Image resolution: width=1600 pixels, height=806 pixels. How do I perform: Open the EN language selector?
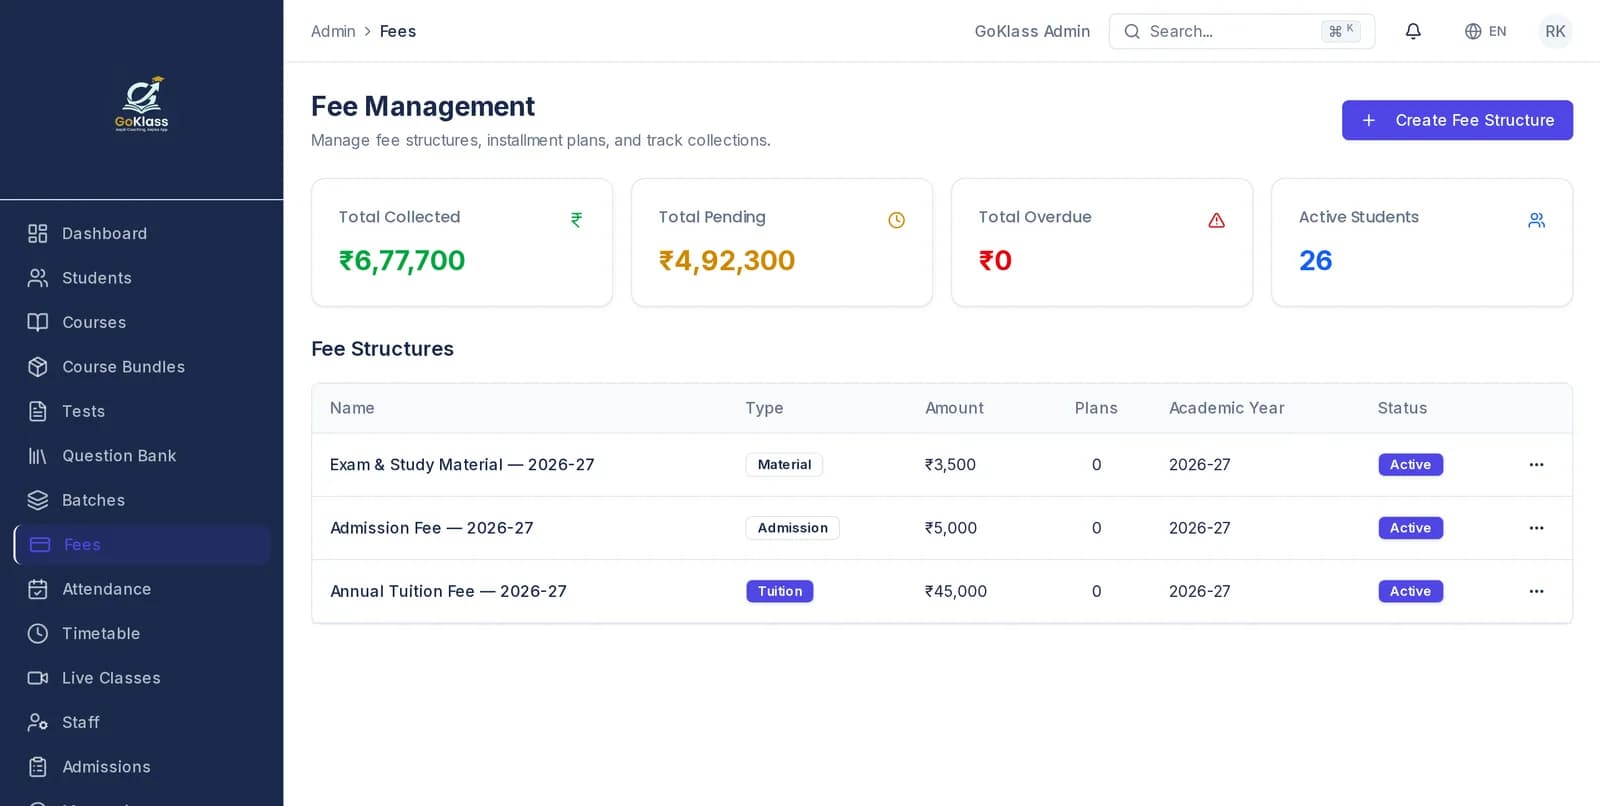pyautogui.click(x=1485, y=31)
